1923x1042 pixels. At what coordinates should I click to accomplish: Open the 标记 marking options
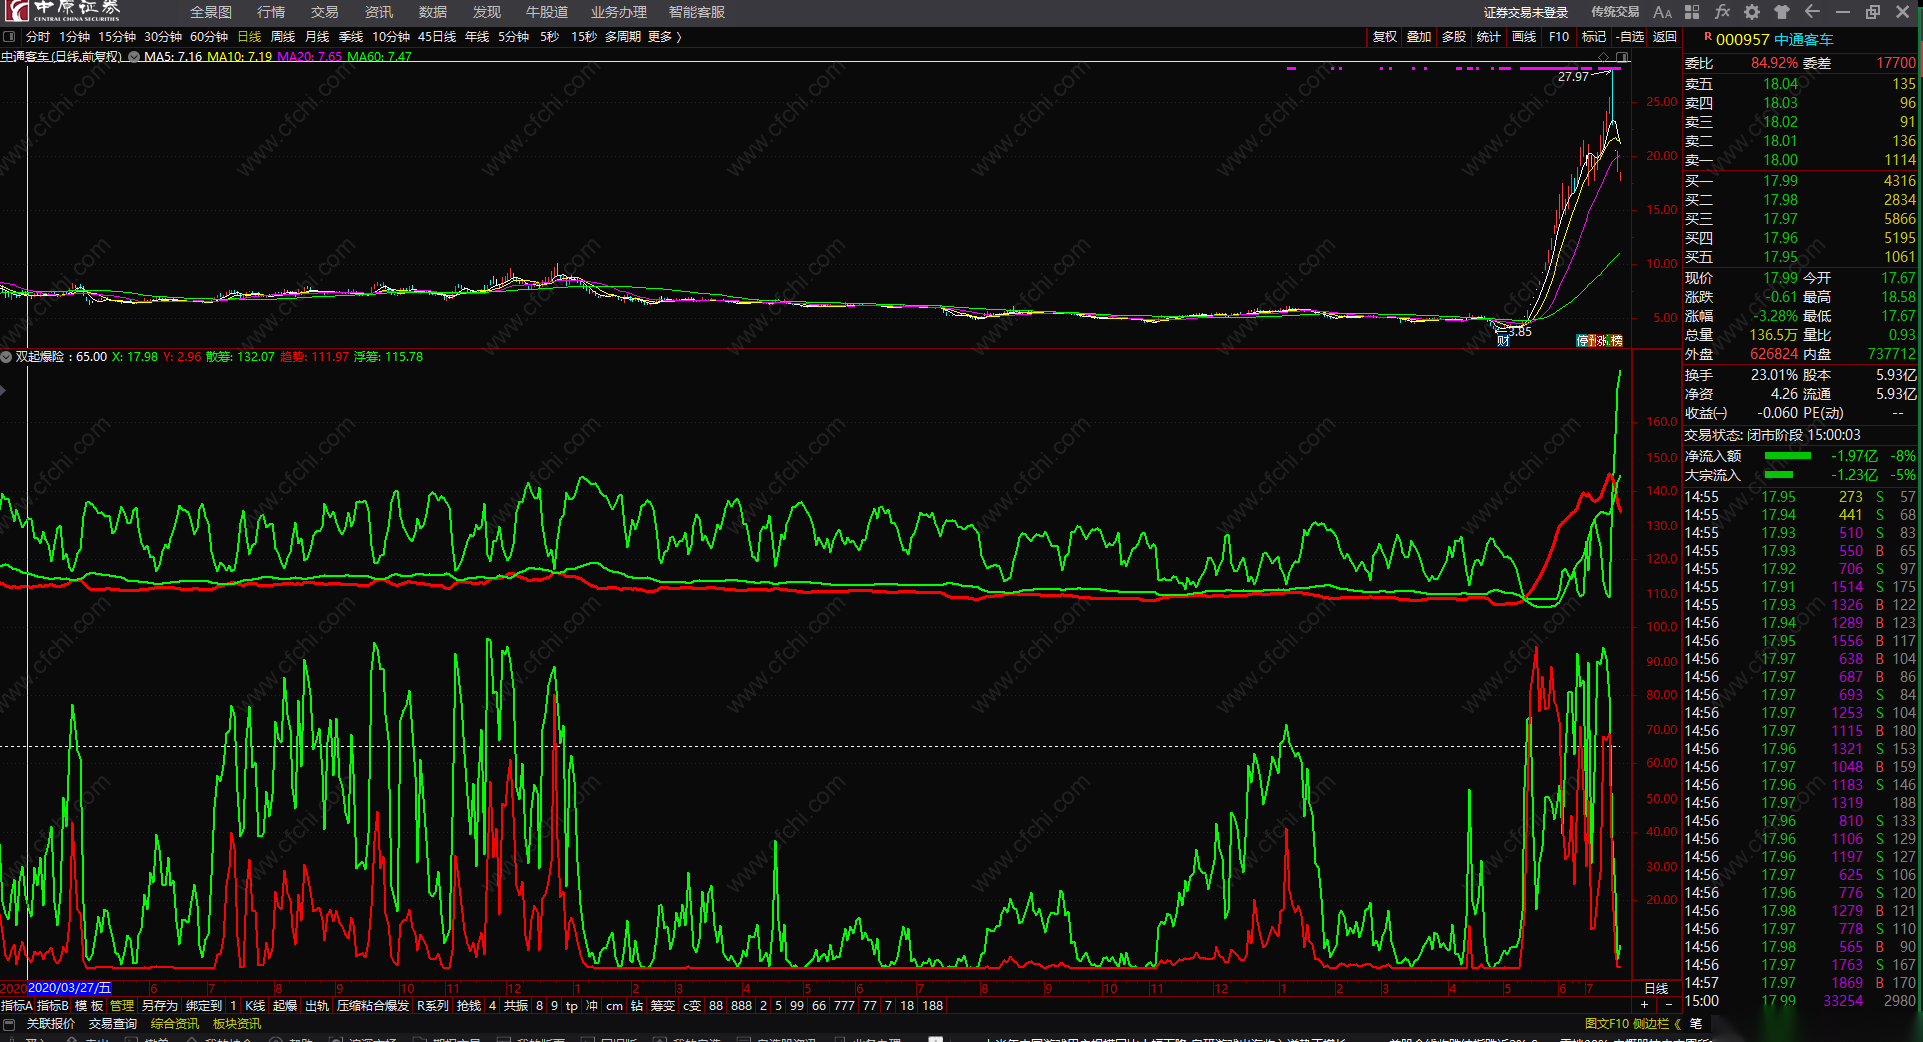pyautogui.click(x=1594, y=37)
